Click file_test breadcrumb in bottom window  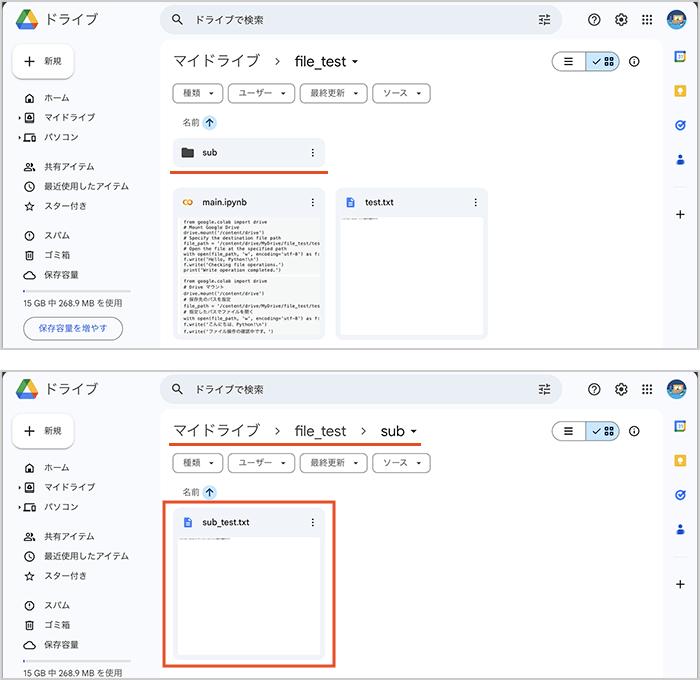point(320,431)
